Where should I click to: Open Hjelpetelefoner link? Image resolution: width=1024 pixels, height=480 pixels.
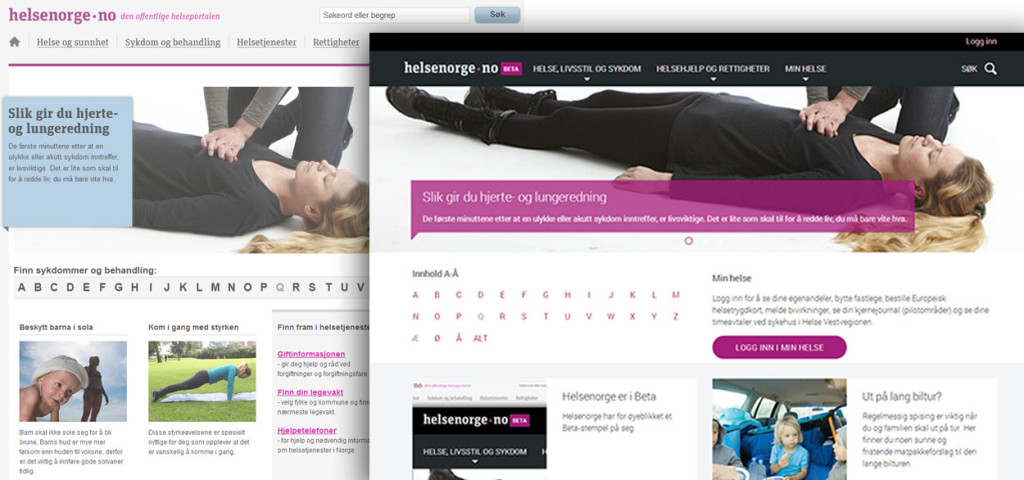point(307,430)
